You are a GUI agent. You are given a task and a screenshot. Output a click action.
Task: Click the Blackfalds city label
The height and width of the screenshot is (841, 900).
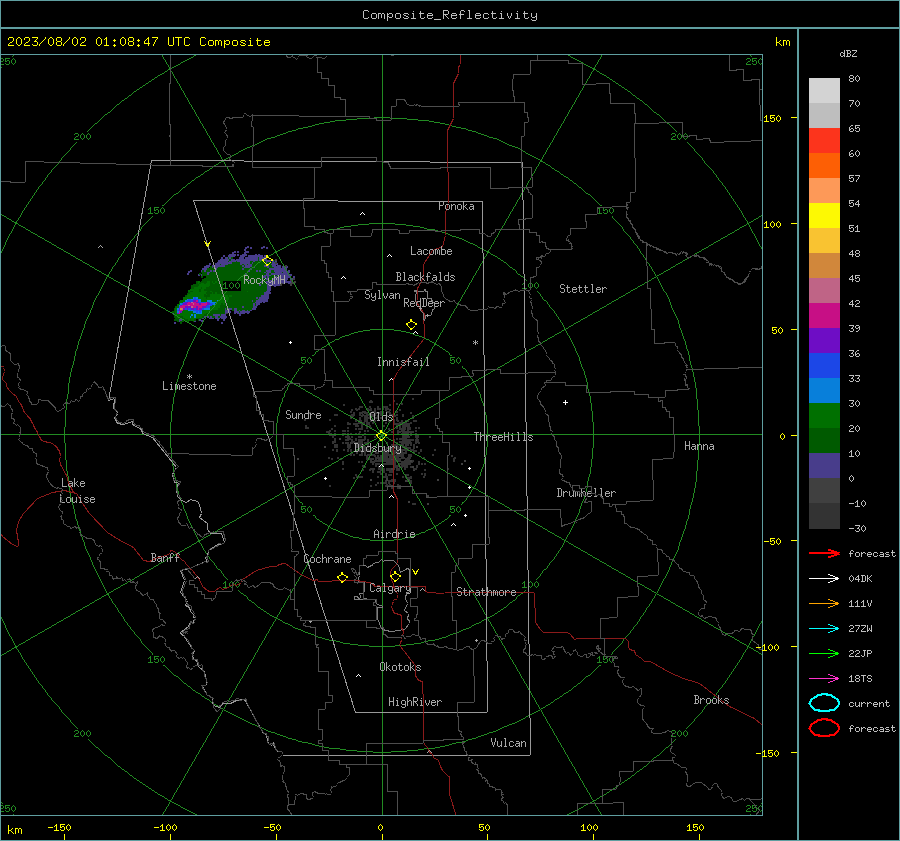(x=425, y=277)
